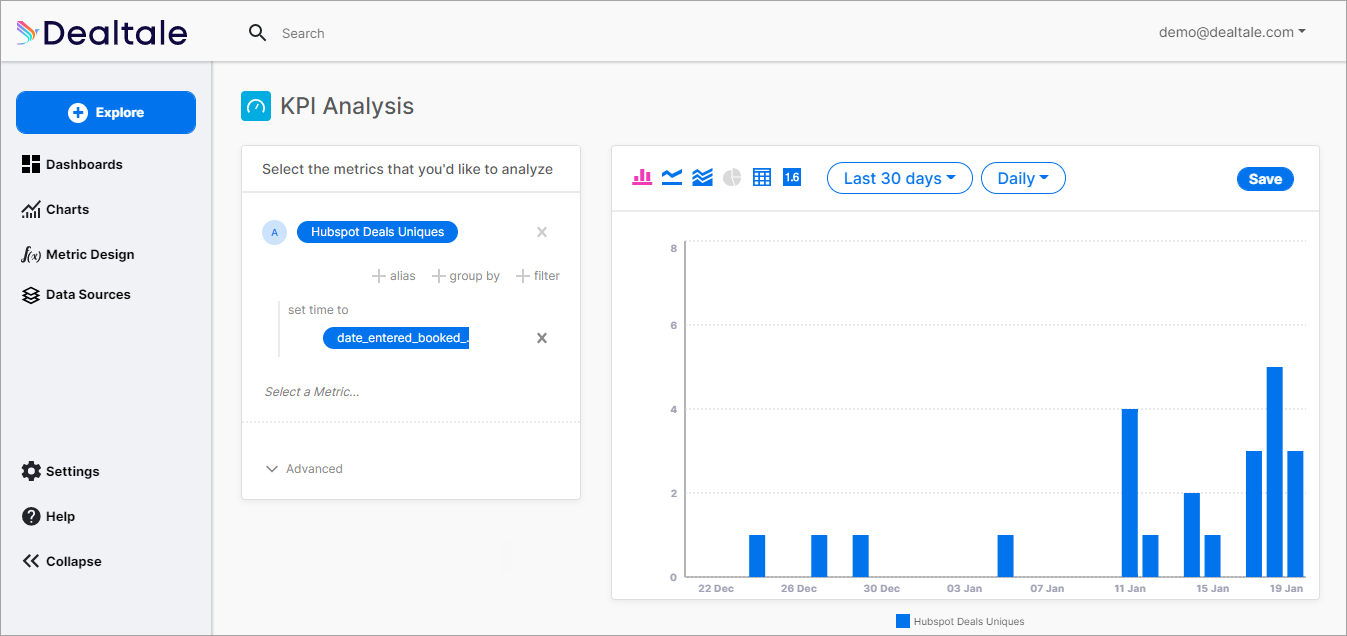Open the Last 30 days dropdown
Screen dimensions: 1347x636
pos(900,178)
